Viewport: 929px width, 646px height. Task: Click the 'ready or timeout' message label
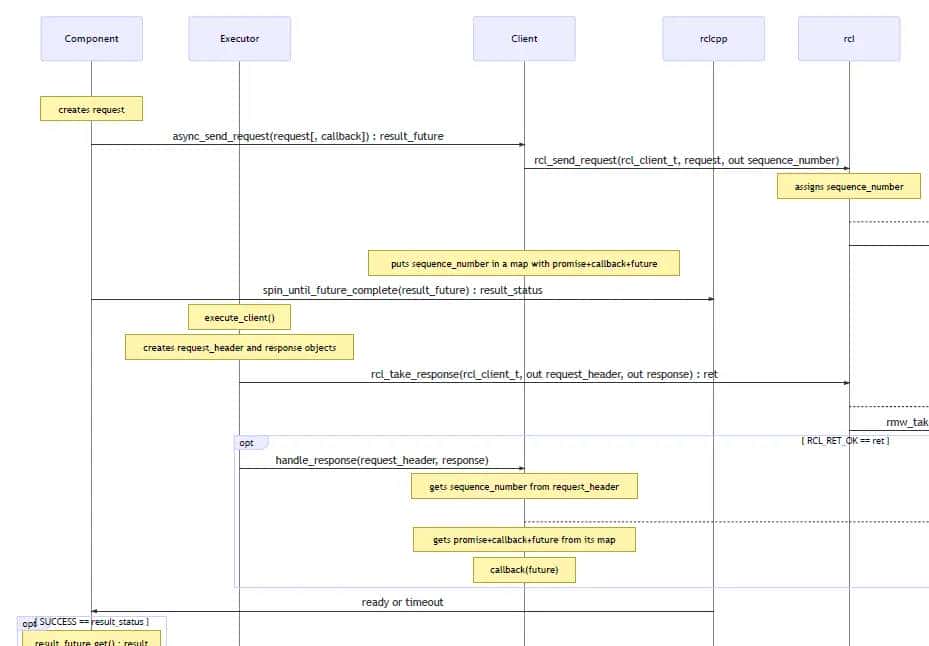click(x=402, y=602)
